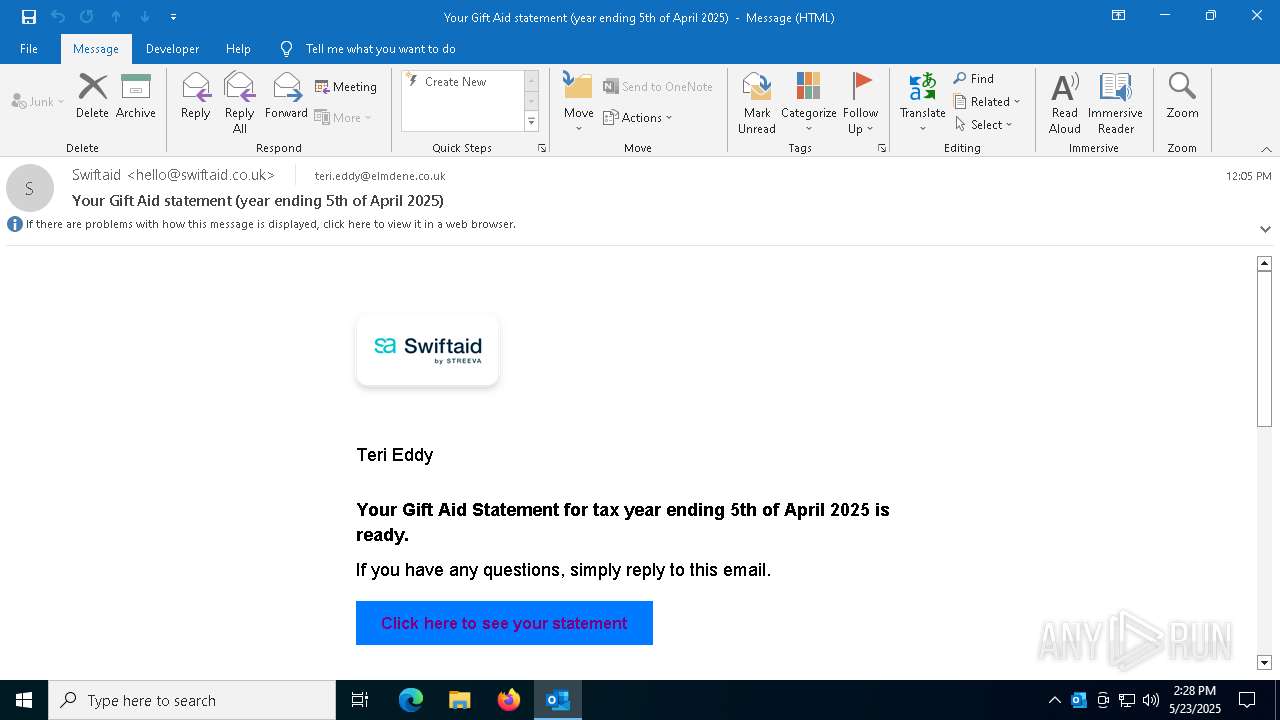Open the notification center icon
1280x720 pixels.
click(1247, 700)
